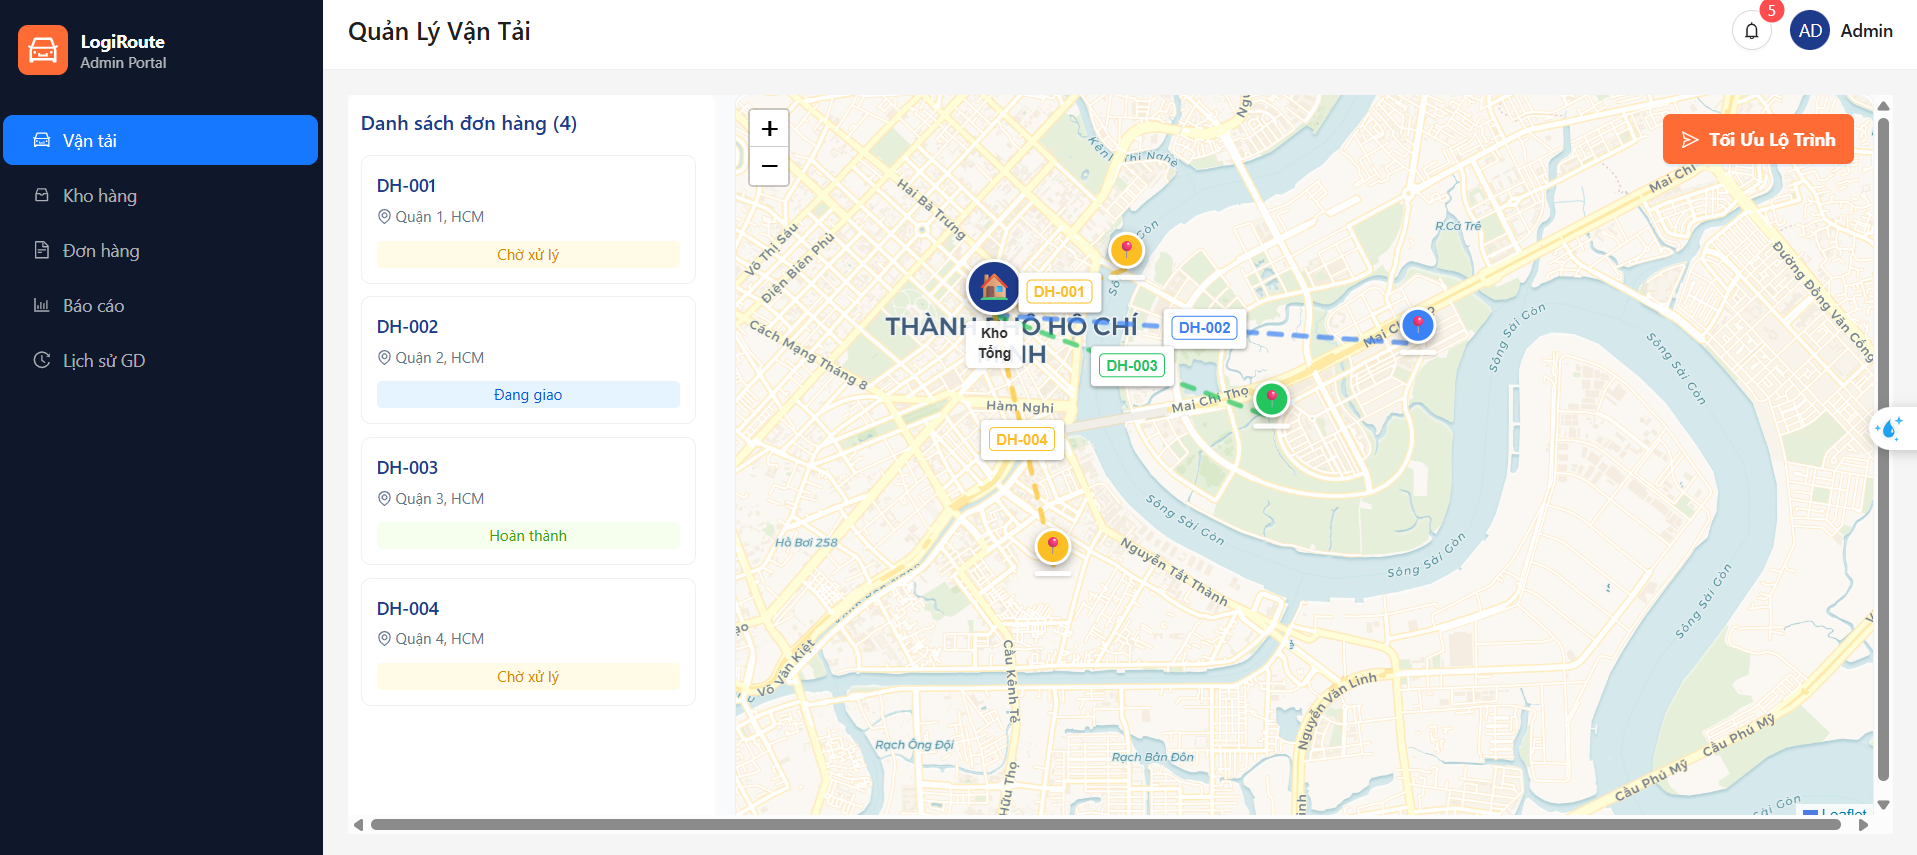Screen dimensions: 1917x855
Task: Click the LogiRoute car logo icon
Action: point(43,50)
